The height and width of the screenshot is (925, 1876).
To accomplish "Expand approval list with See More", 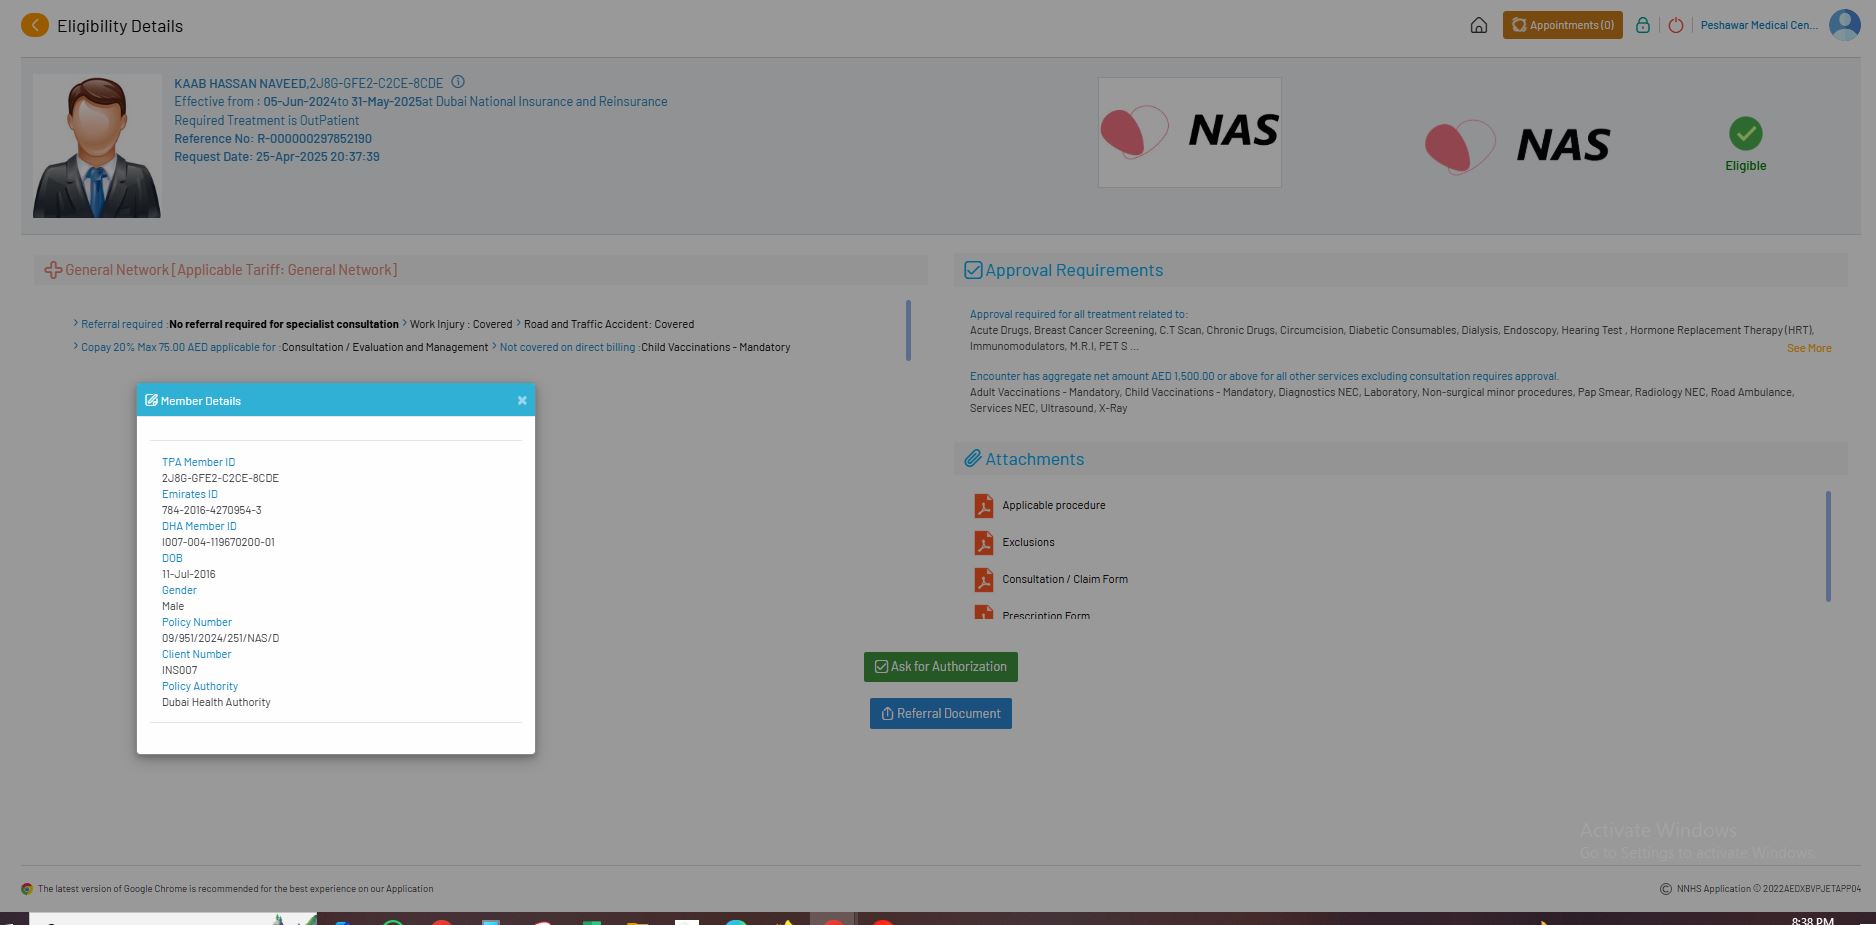I will pos(1808,348).
